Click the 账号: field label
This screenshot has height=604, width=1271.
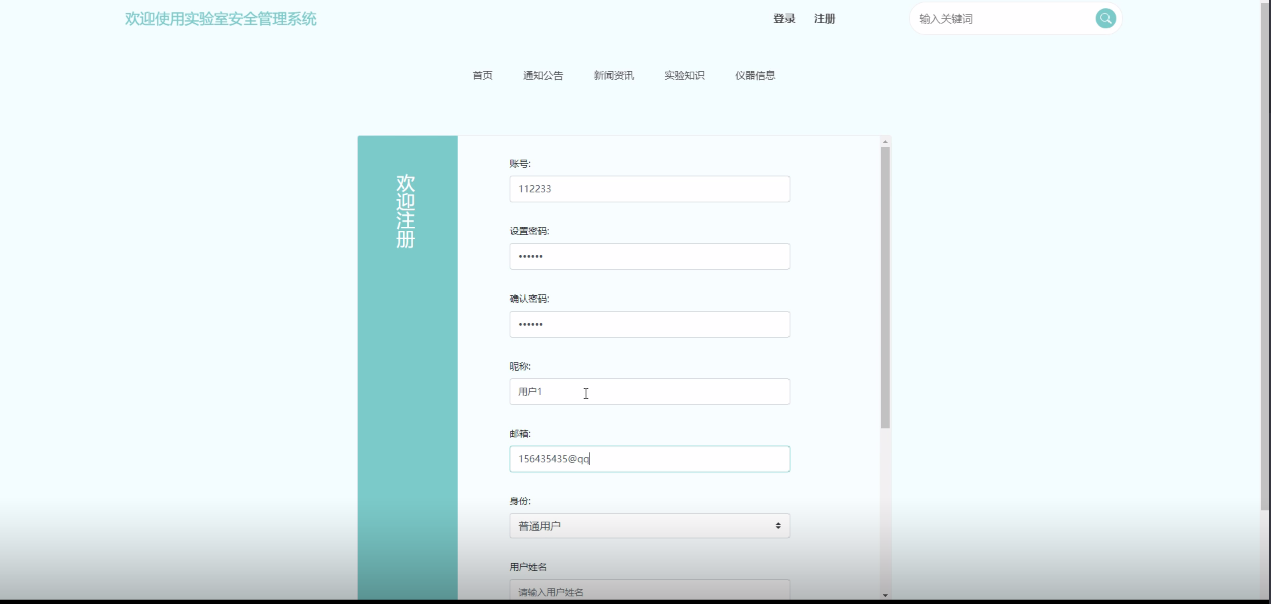520,163
